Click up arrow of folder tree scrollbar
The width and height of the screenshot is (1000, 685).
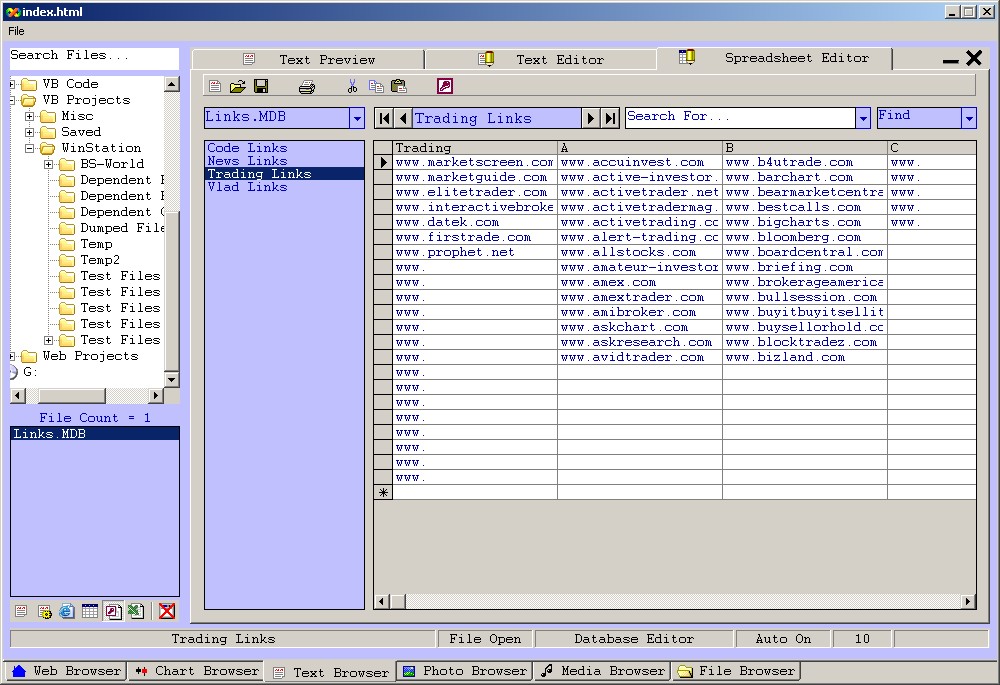click(x=172, y=84)
